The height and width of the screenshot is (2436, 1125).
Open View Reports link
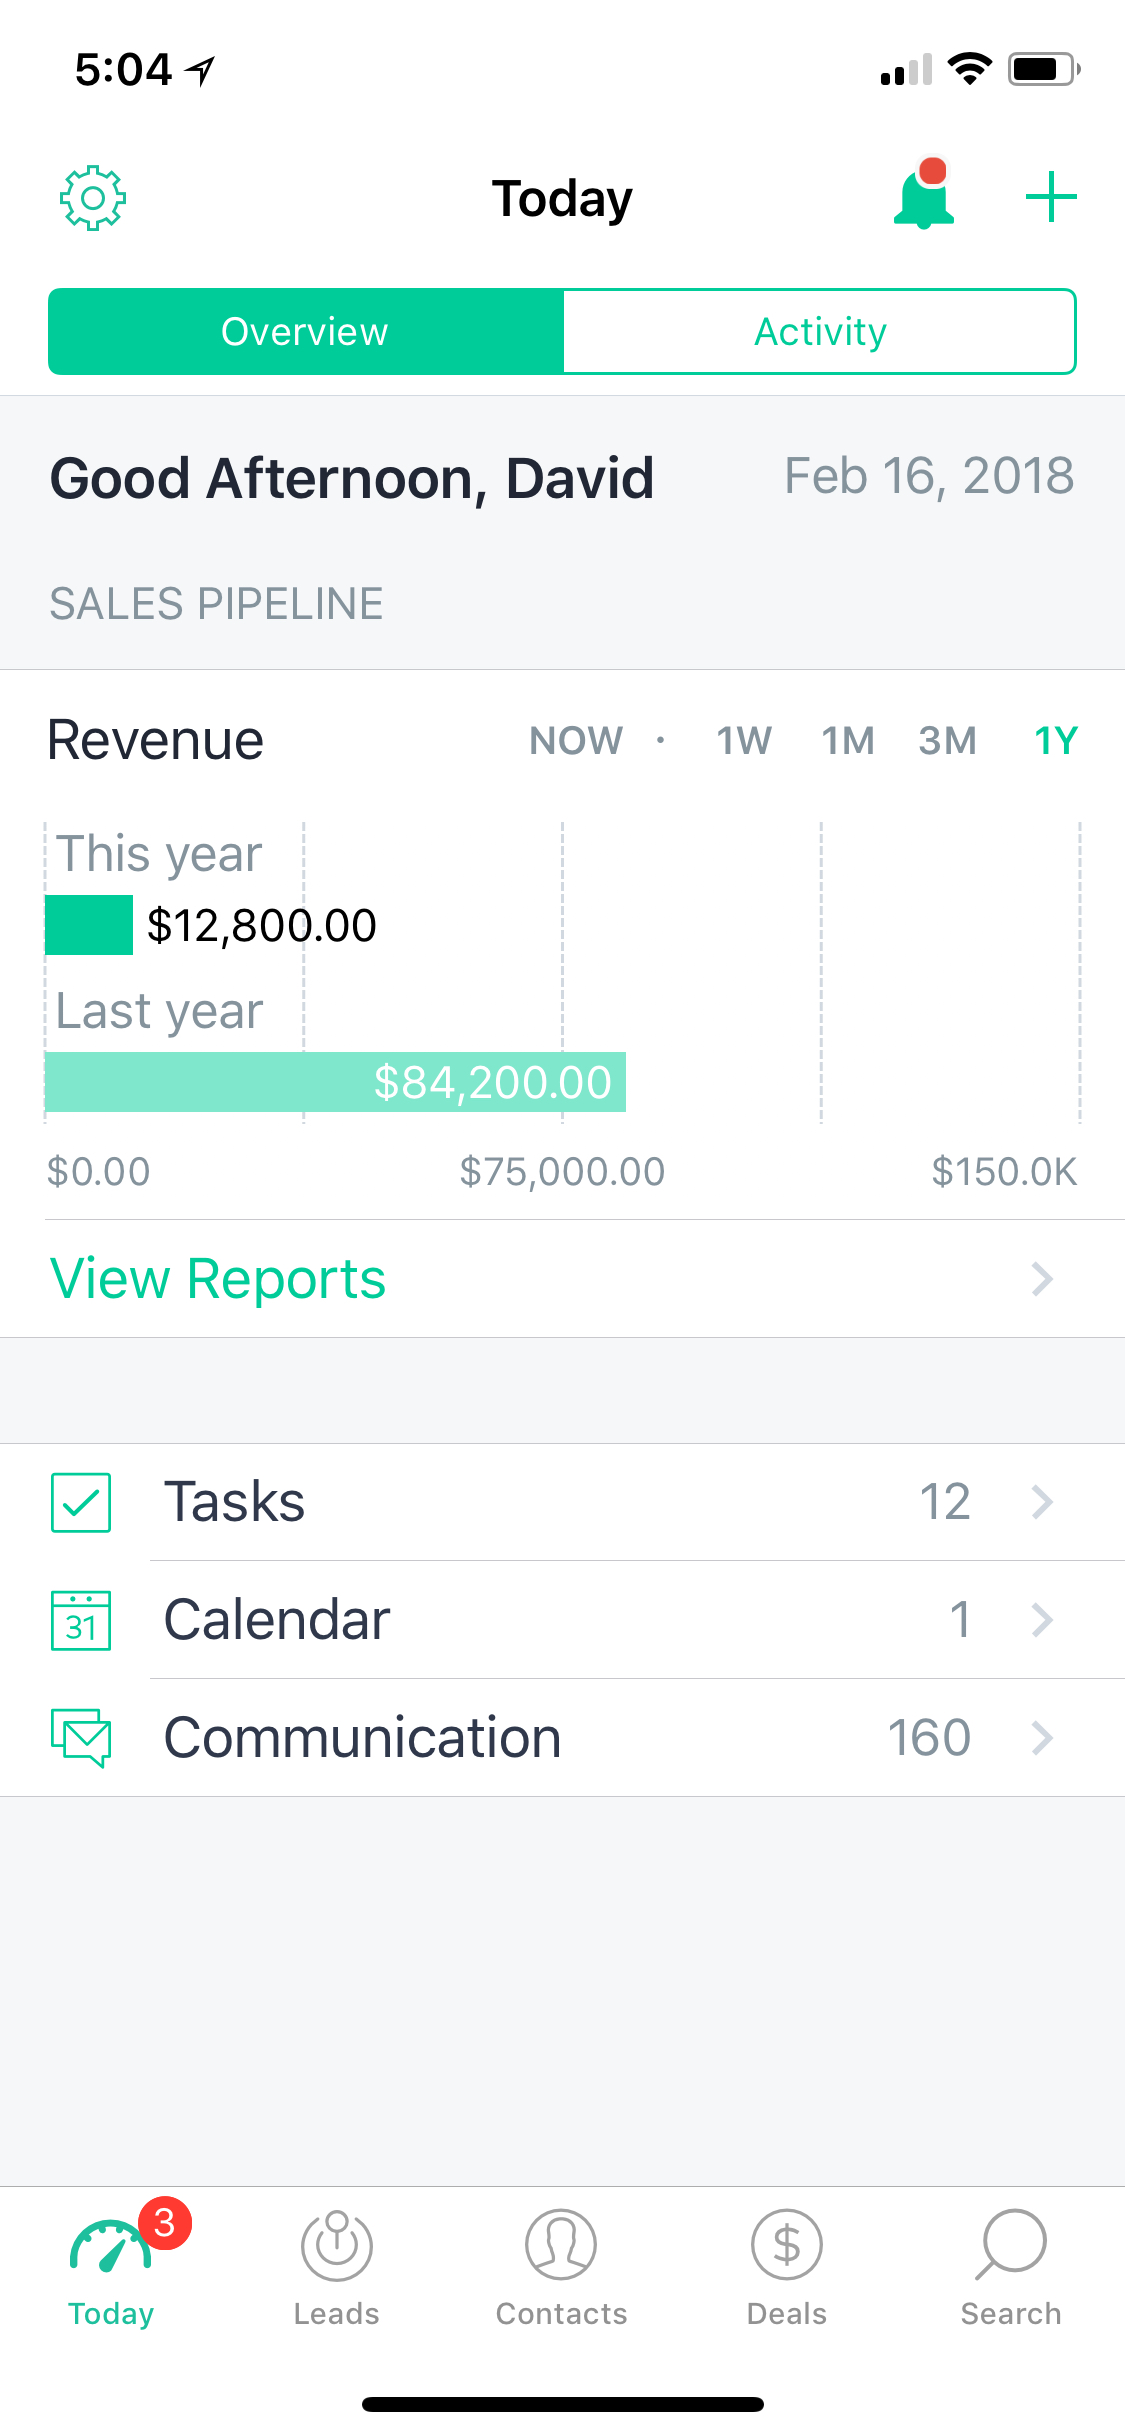[218, 1279]
